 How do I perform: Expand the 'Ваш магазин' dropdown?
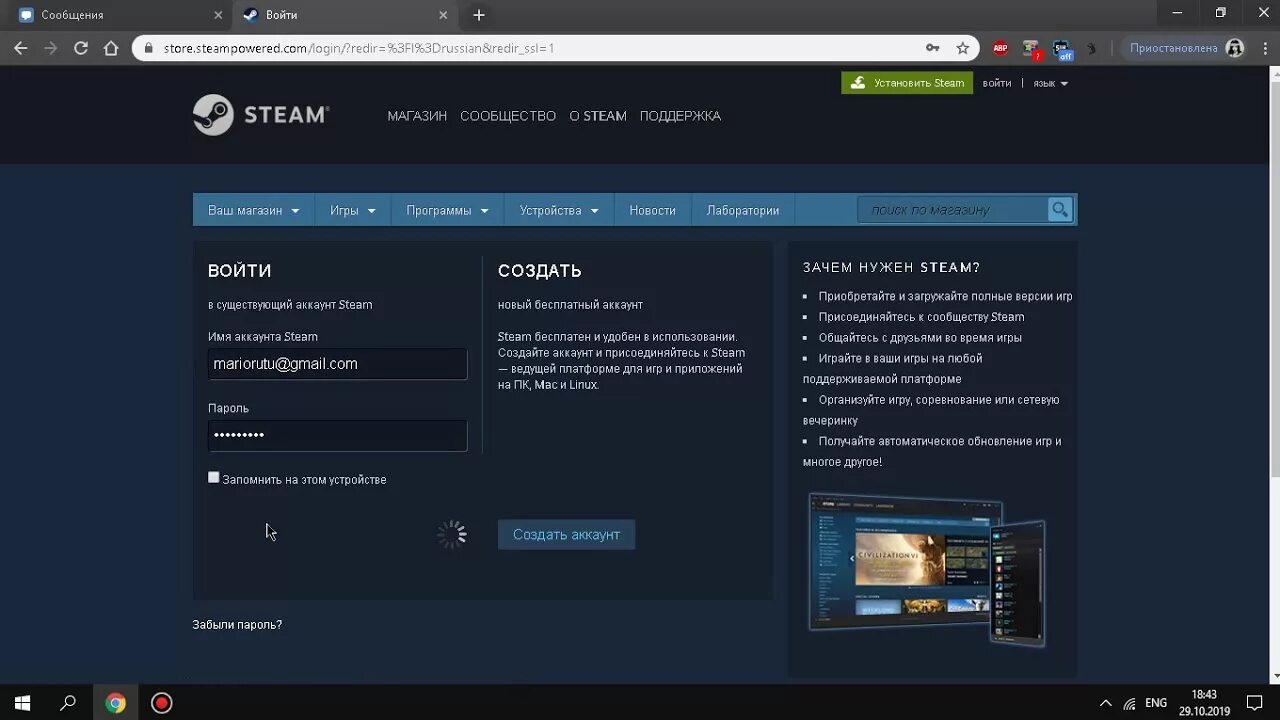coord(254,210)
